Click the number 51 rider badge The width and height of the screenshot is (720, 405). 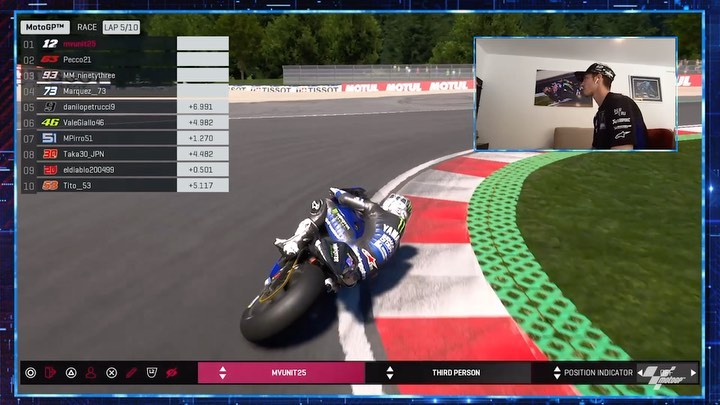[50, 138]
